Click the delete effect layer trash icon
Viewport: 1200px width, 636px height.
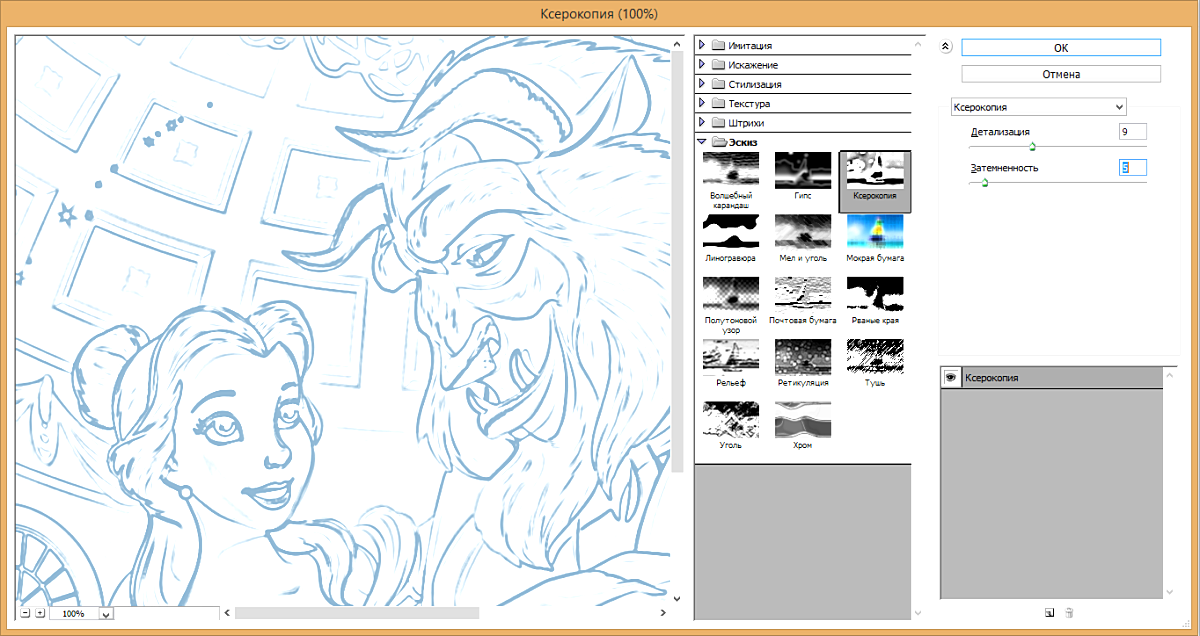coord(1069,612)
